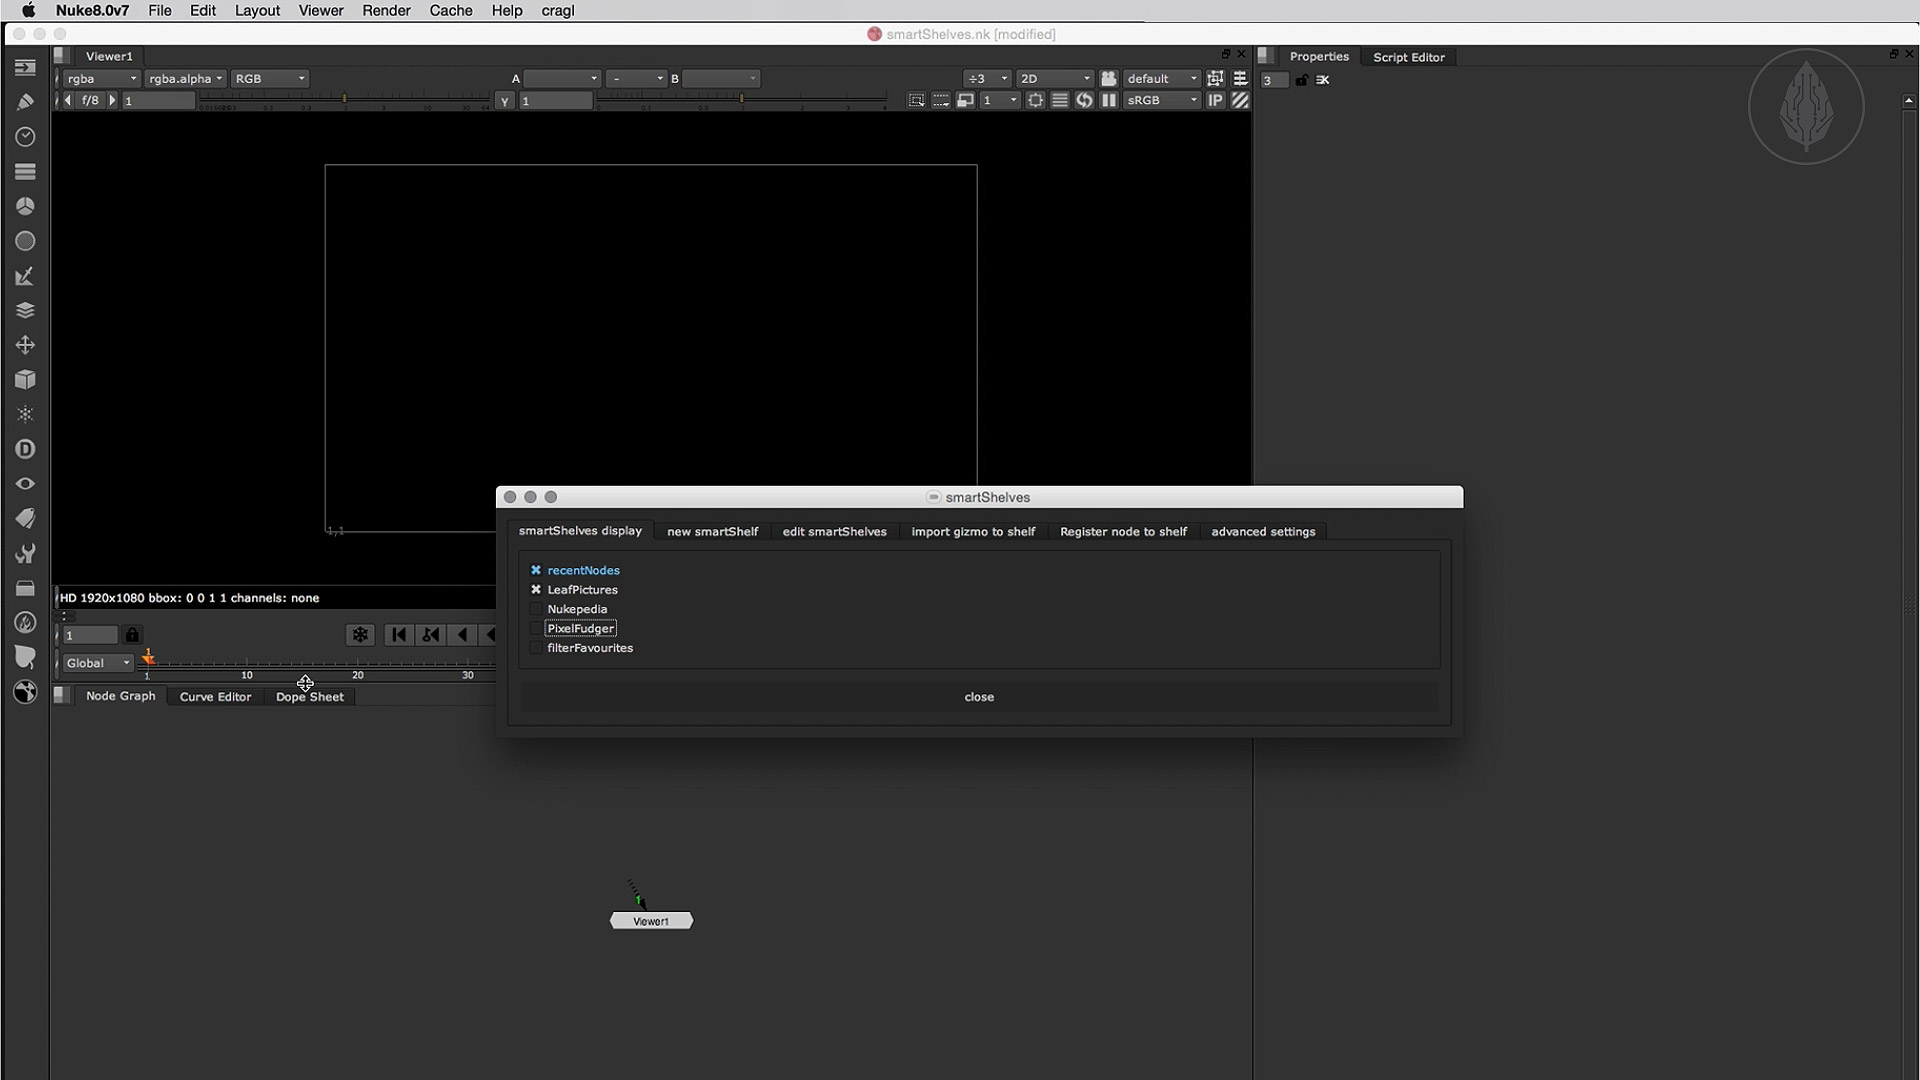The height and width of the screenshot is (1080, 1920).
Task: Uncheck the recentNodes checkbox
Action: point(536,570)
